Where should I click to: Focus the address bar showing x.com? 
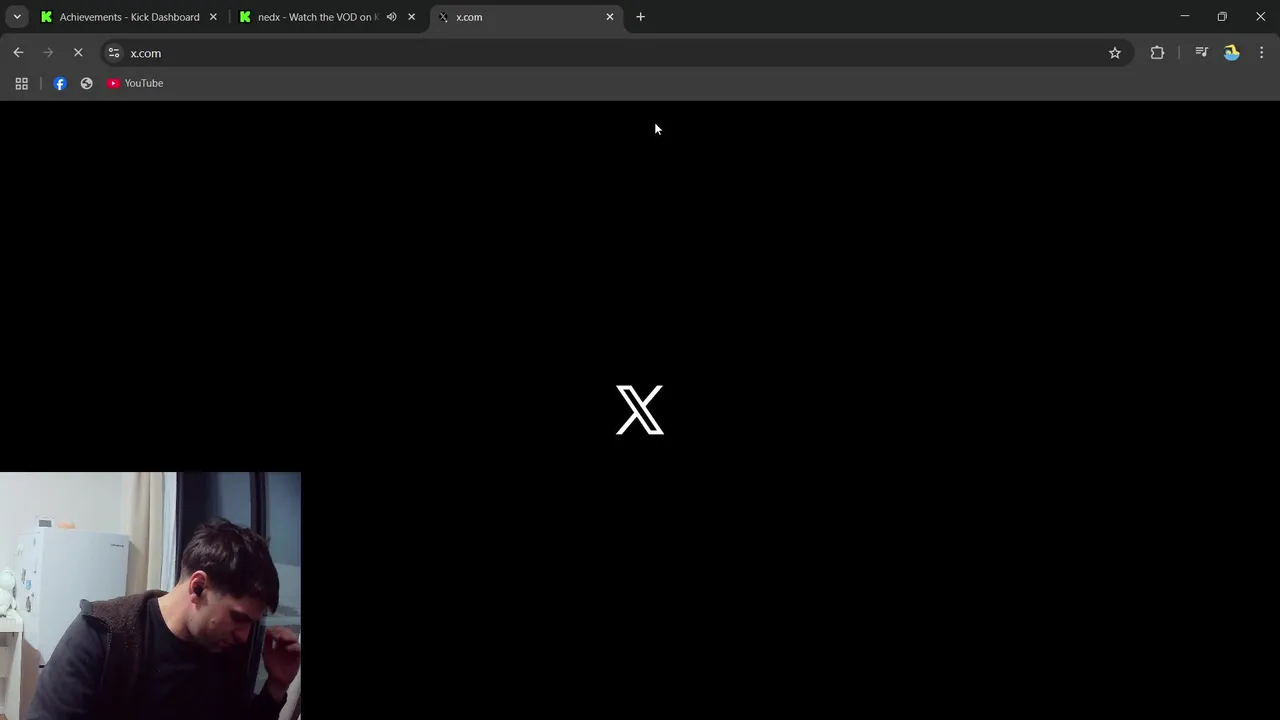pyautogui.click(x=615, y=53)
